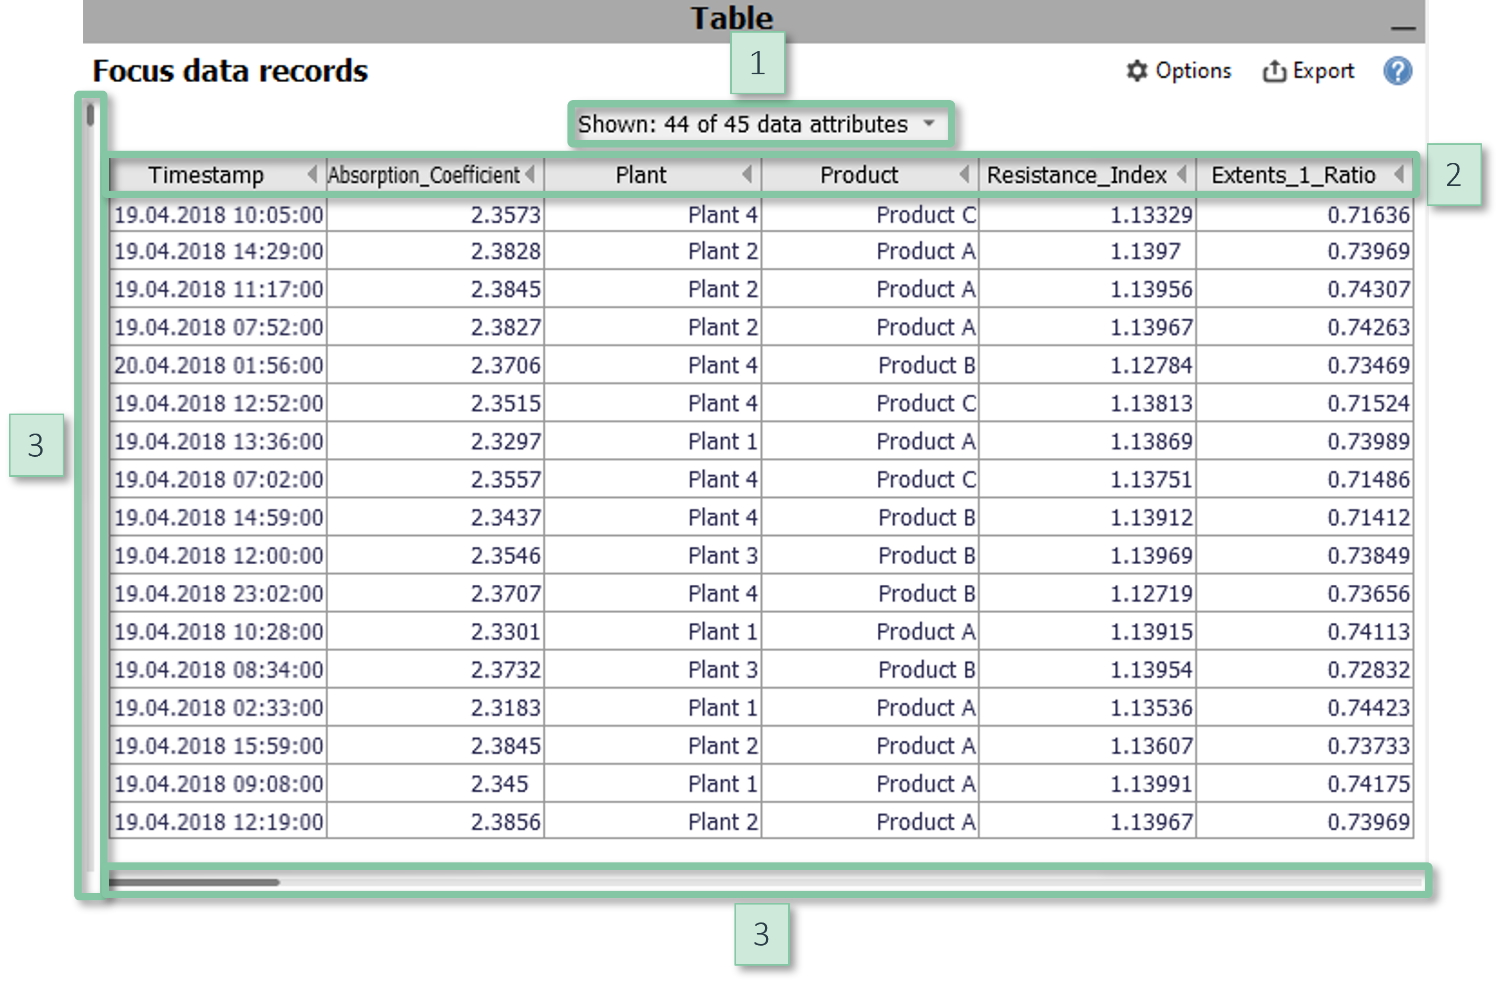Click the horizontal scrollbar thumb
Image resolution: width=1500 pixels, height=992 pixels.
pyautogui.click(x=193, y=882)
